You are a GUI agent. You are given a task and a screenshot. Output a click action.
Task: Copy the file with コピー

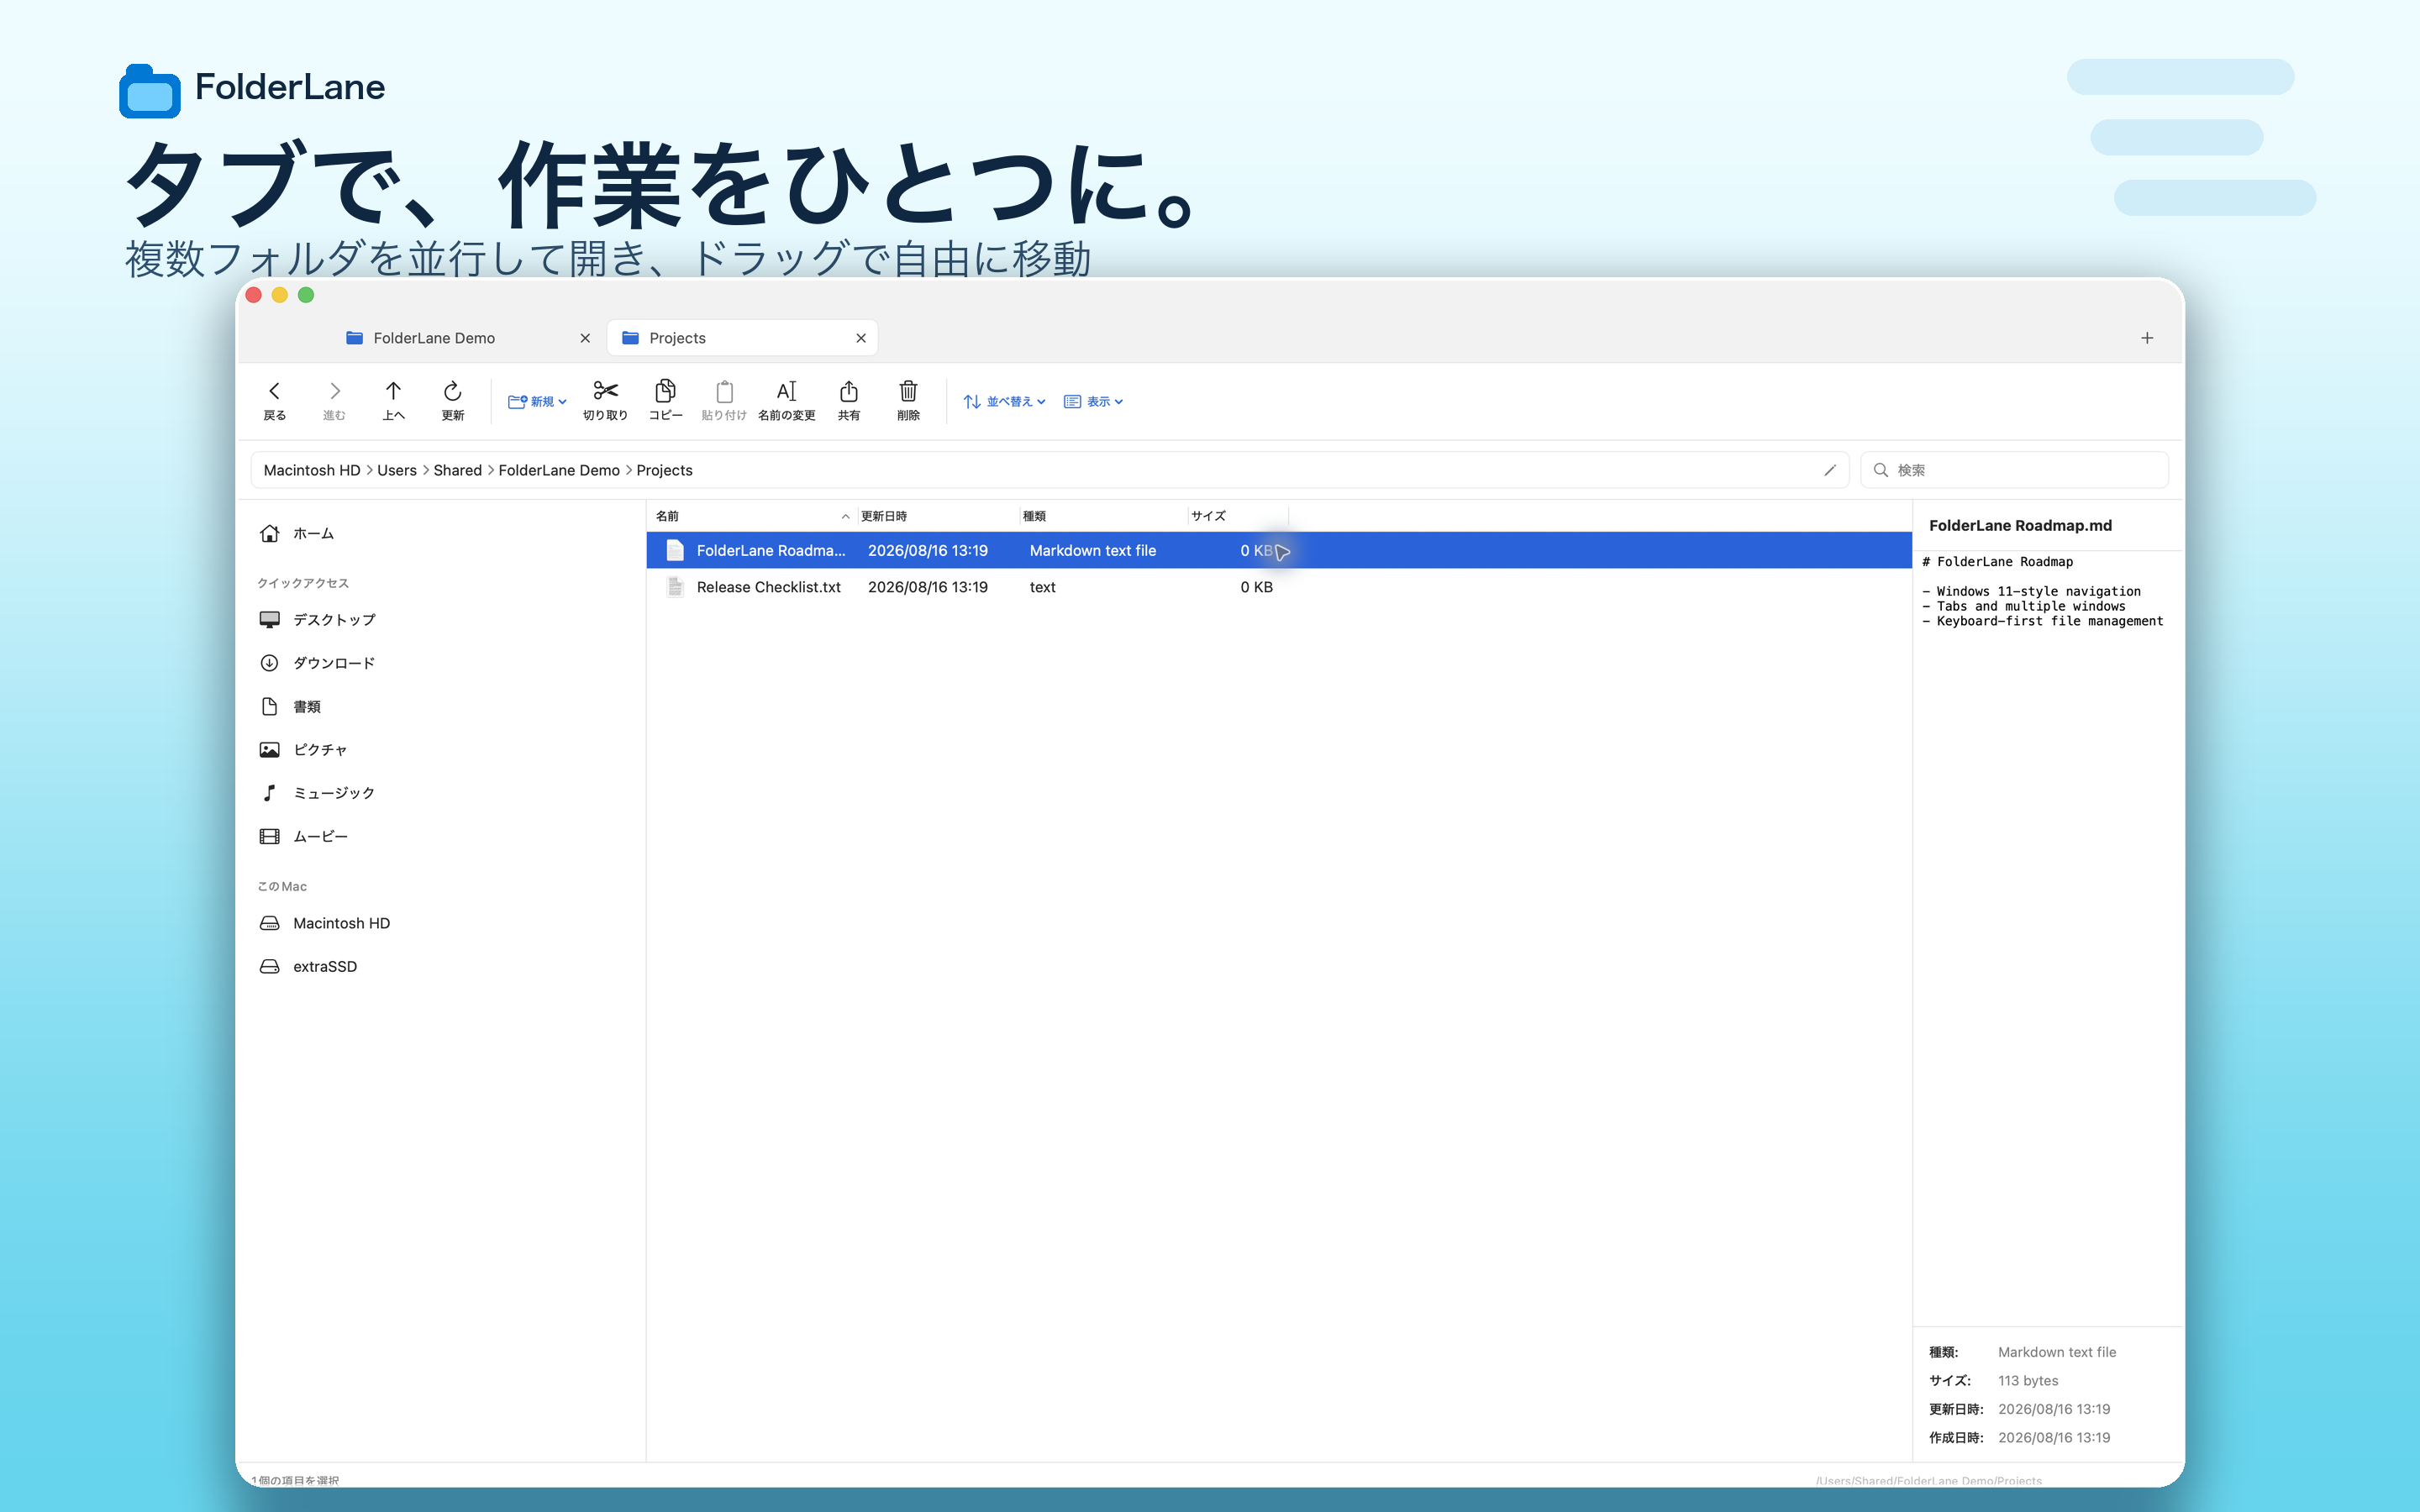[x=665, y=400]
